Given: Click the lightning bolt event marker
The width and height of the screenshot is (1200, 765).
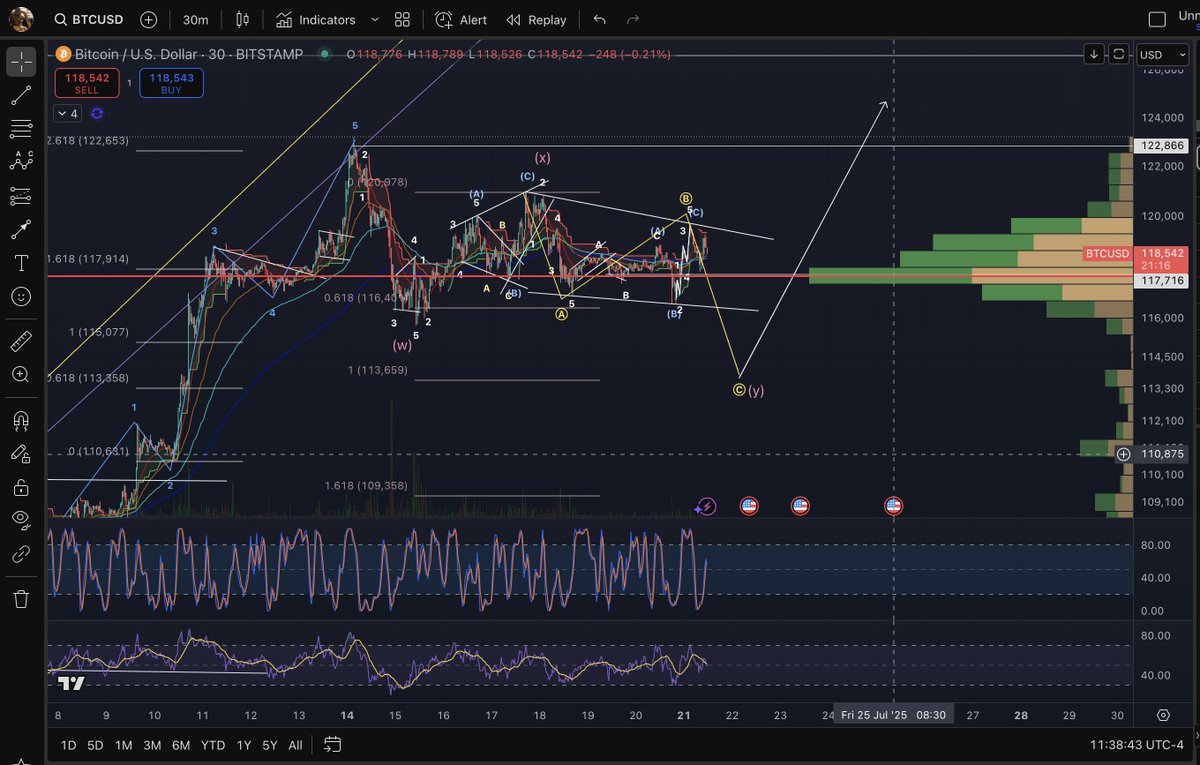Looking at the screenshot, I should click(x=707, y=506).
